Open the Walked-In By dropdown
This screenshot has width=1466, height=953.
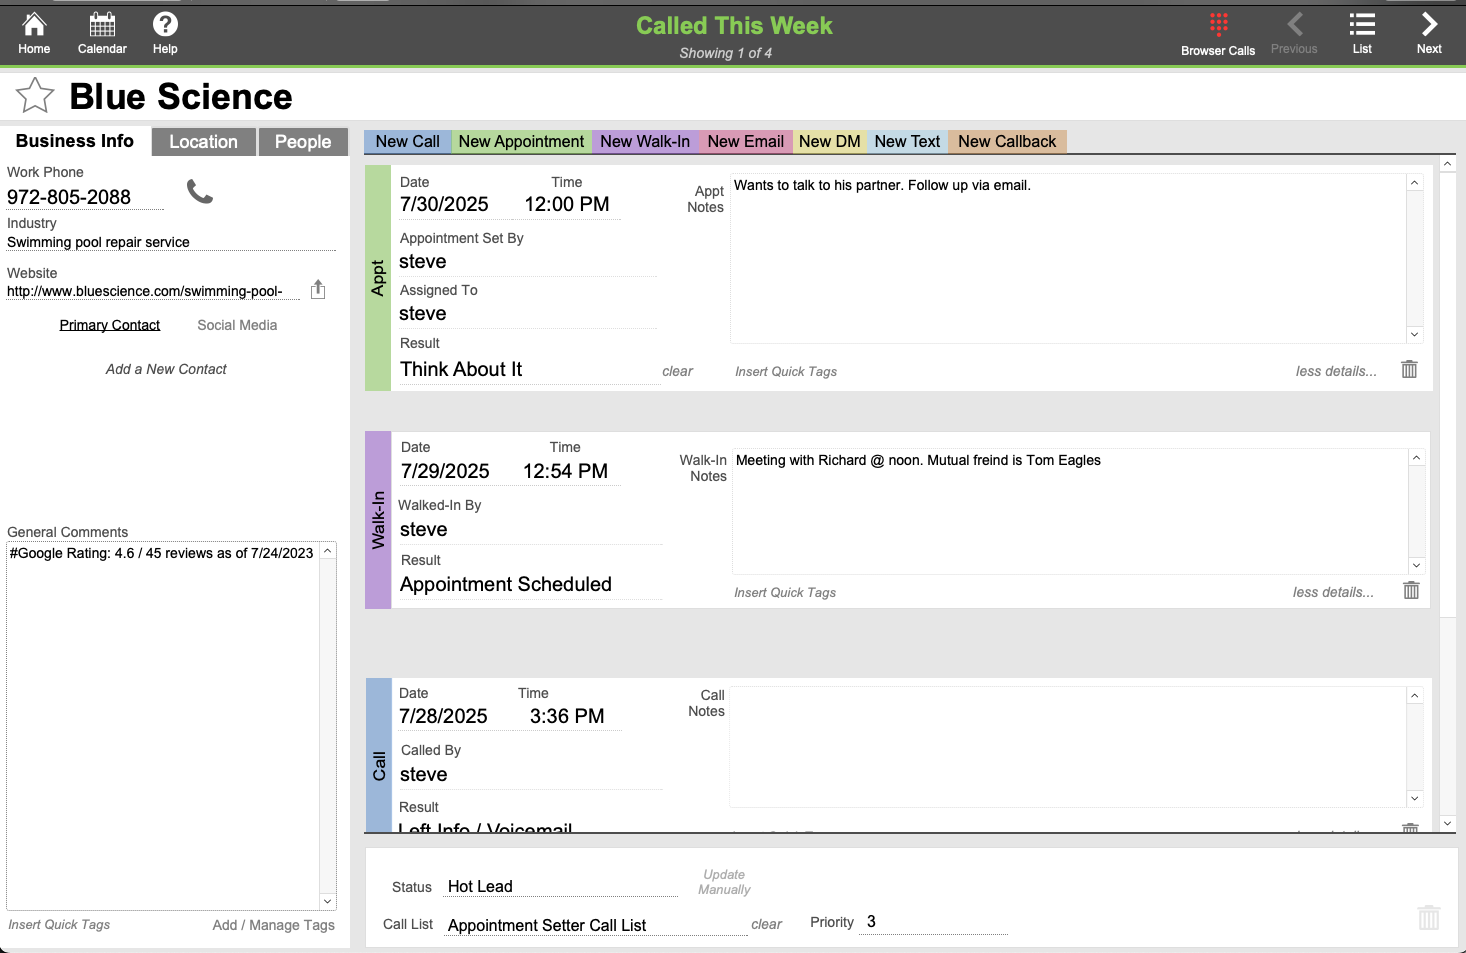(x=530, y=530)
